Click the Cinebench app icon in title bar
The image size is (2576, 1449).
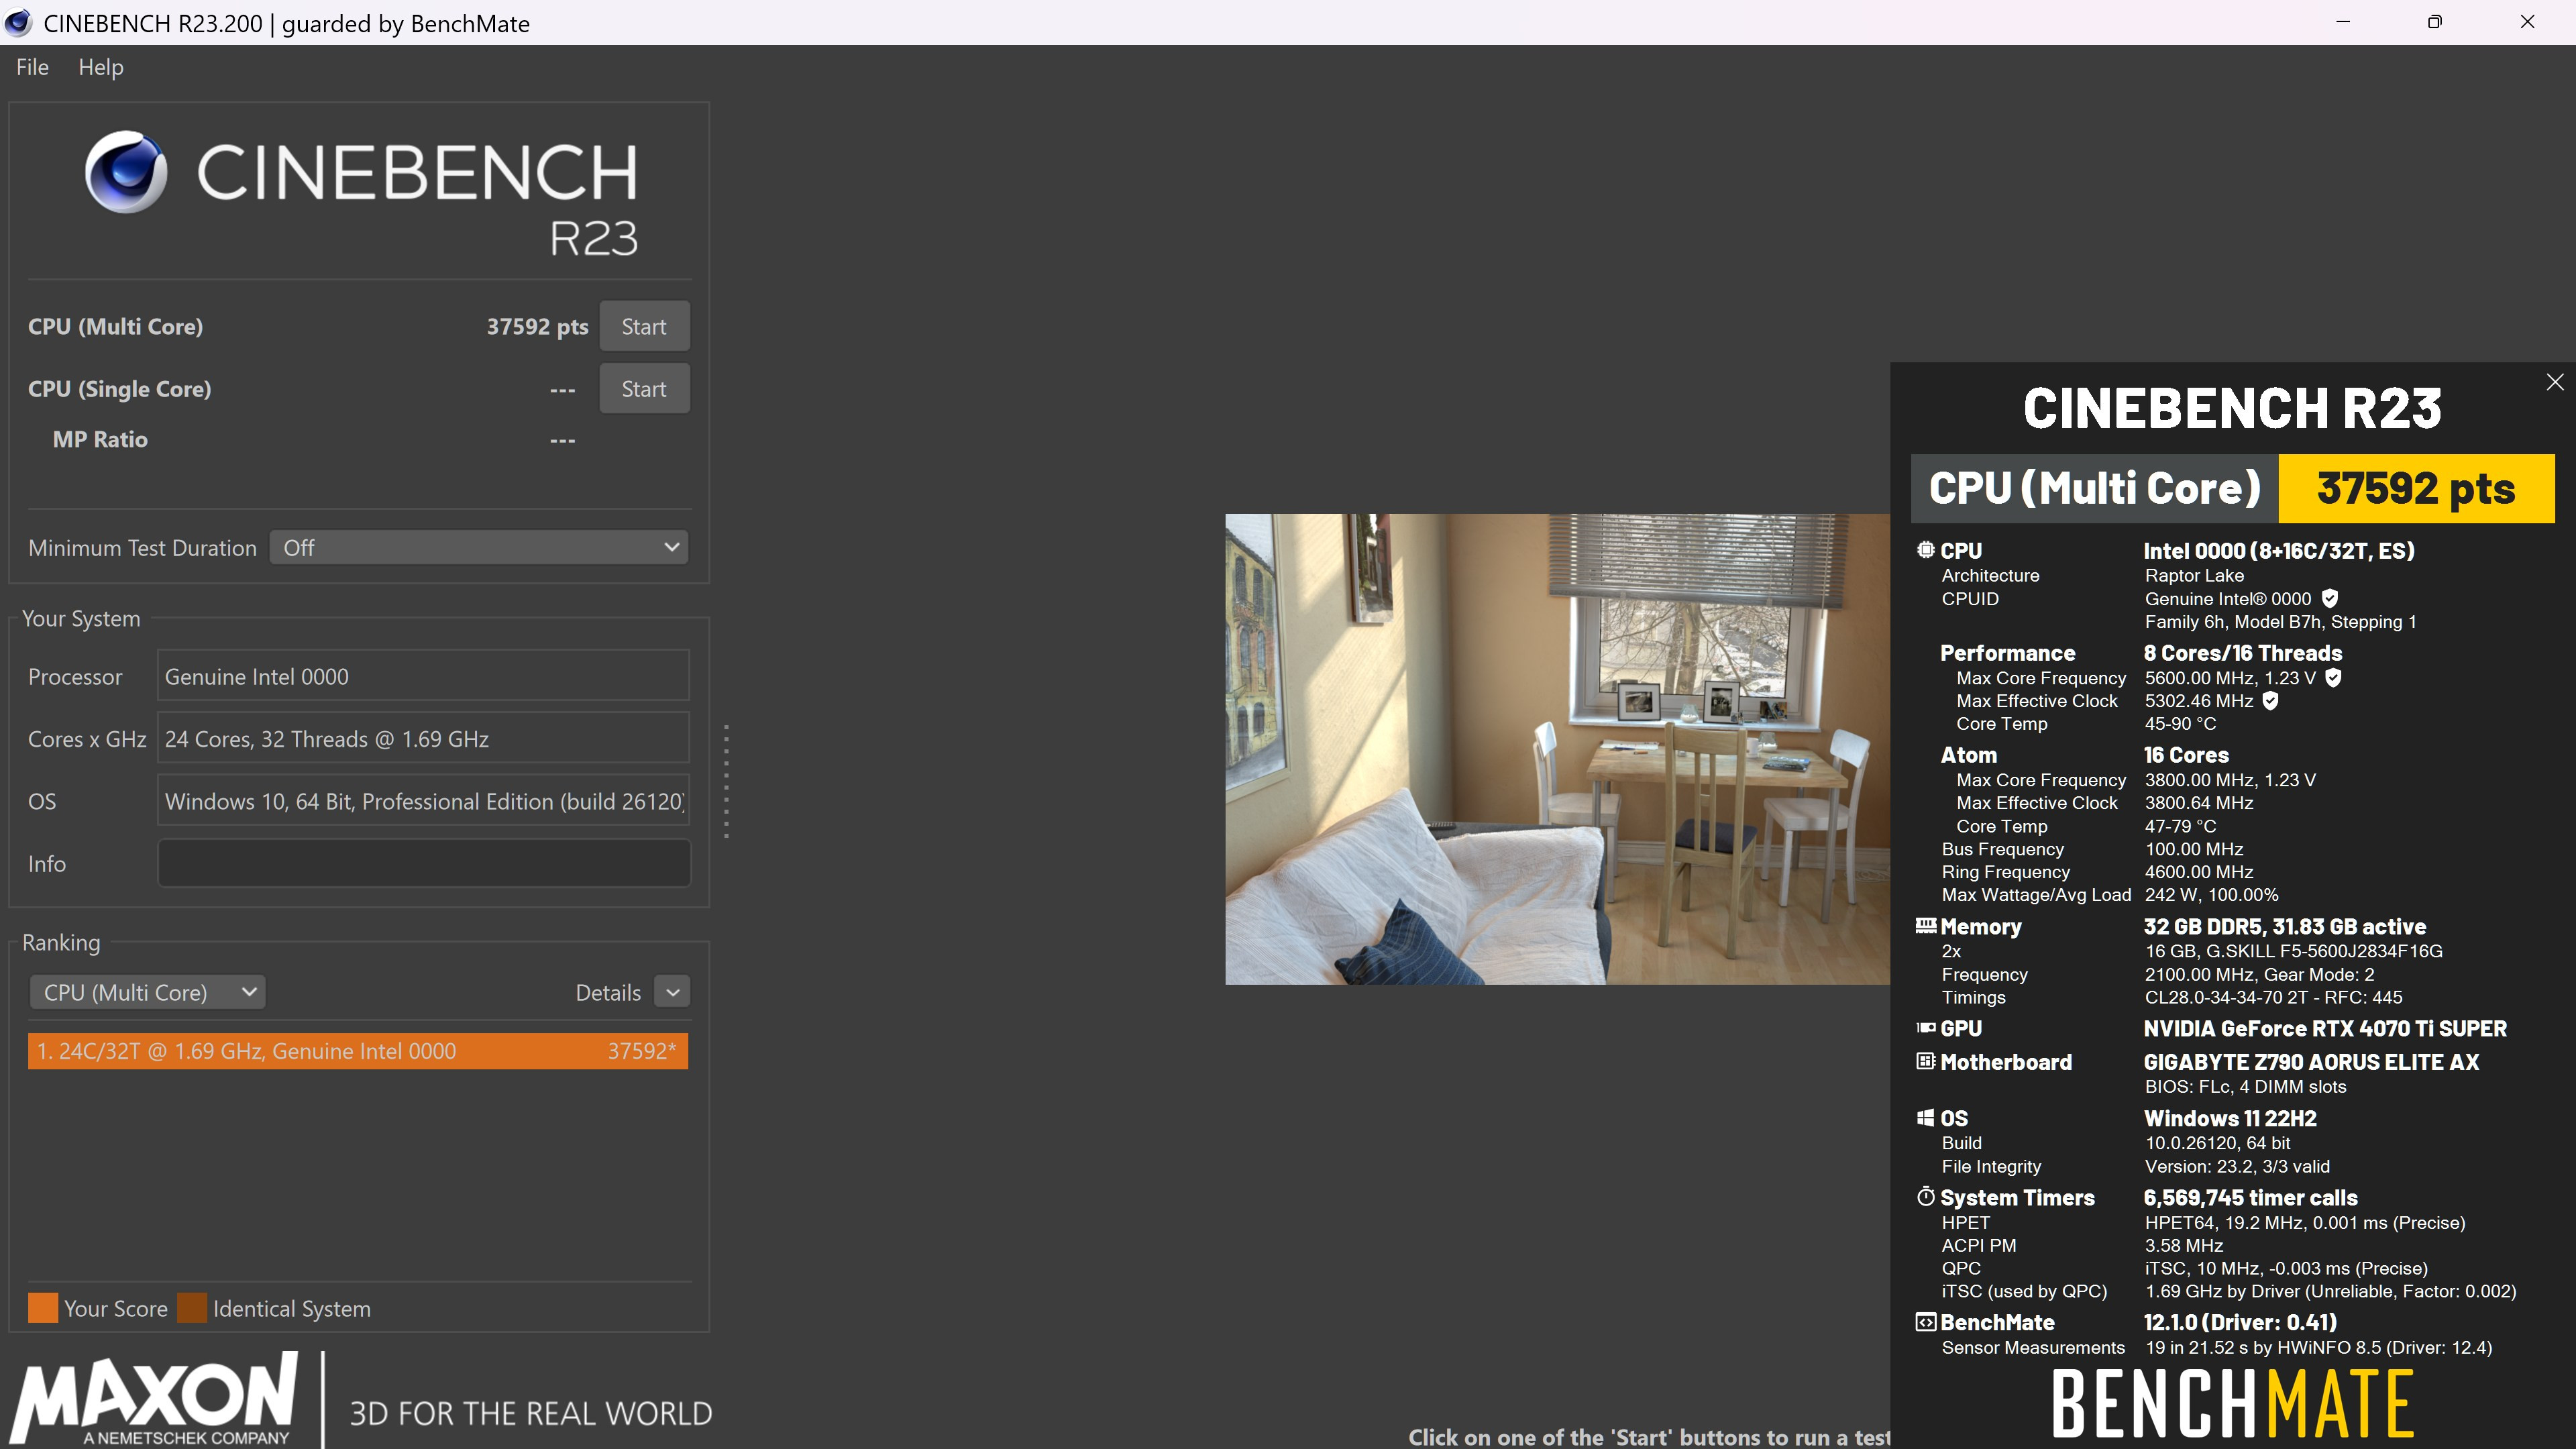18,22
